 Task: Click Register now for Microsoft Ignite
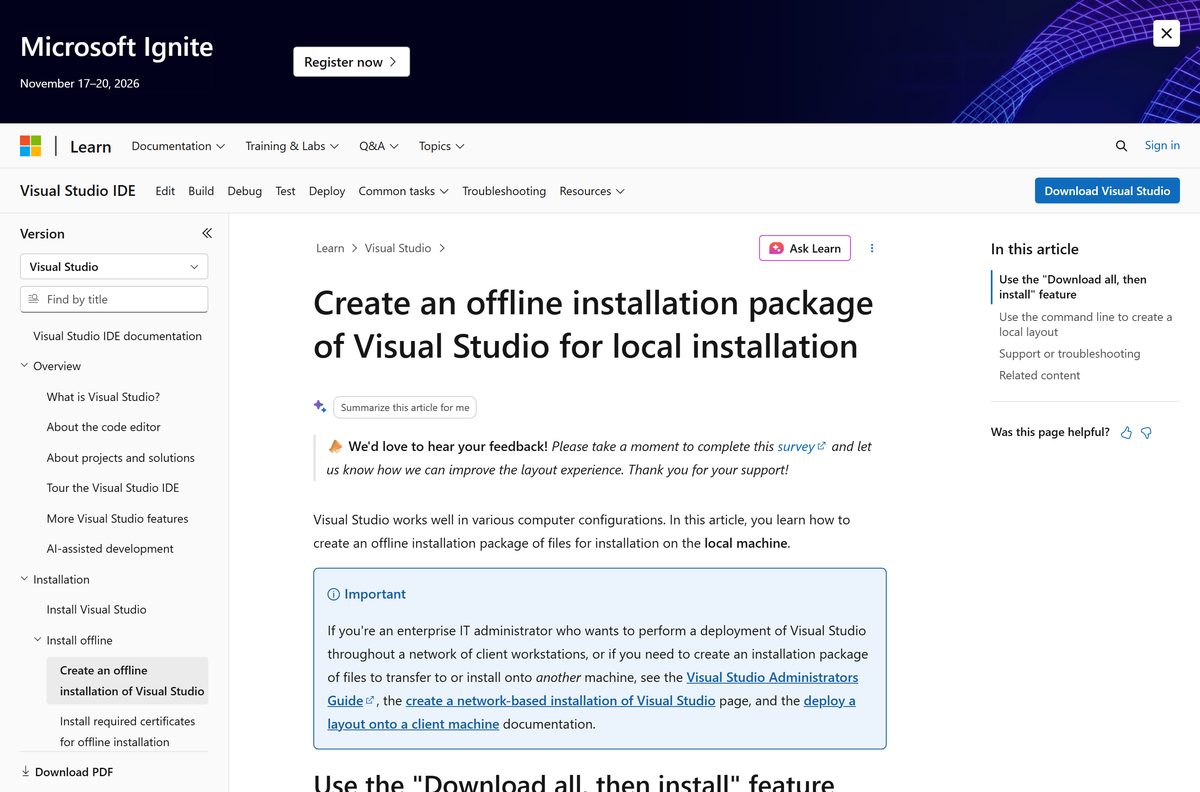coord(351,62)
